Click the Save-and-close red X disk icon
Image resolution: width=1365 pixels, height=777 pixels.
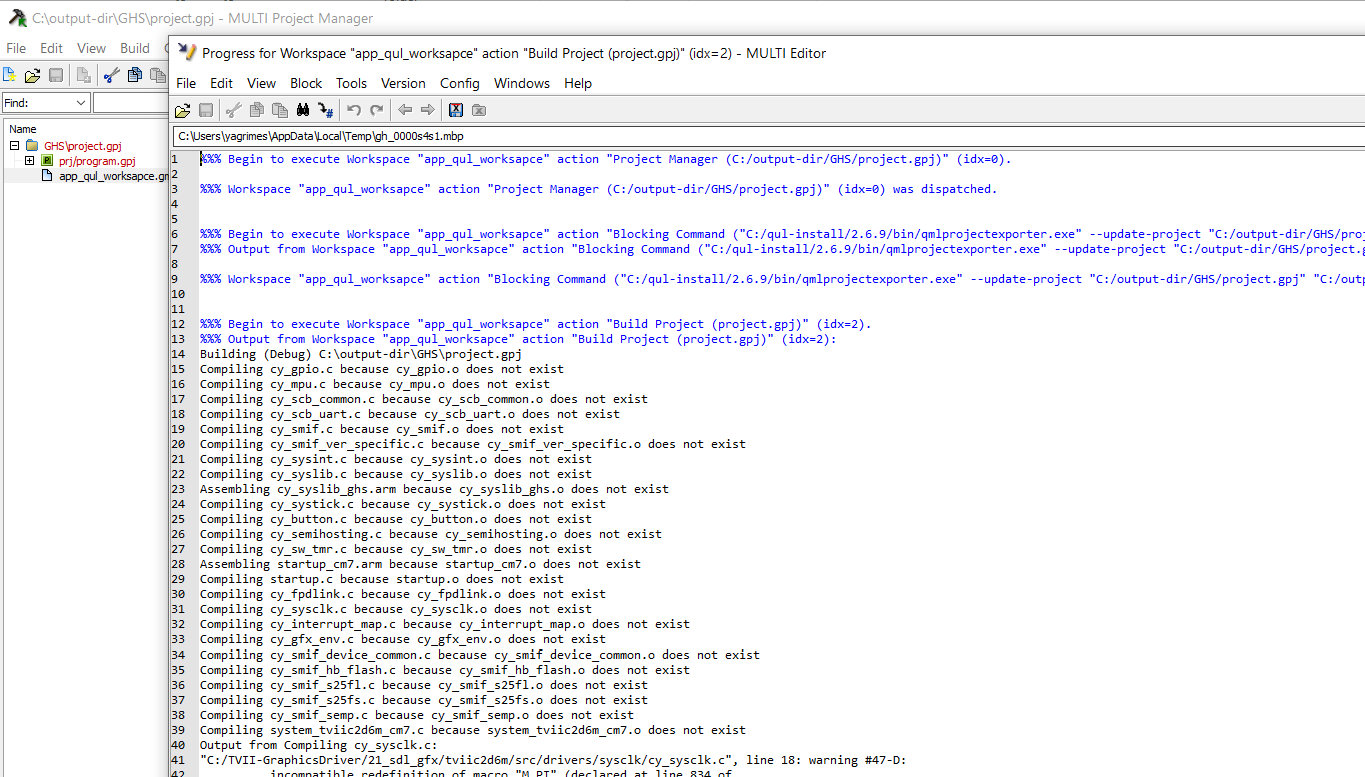click(x=457, y=110)
